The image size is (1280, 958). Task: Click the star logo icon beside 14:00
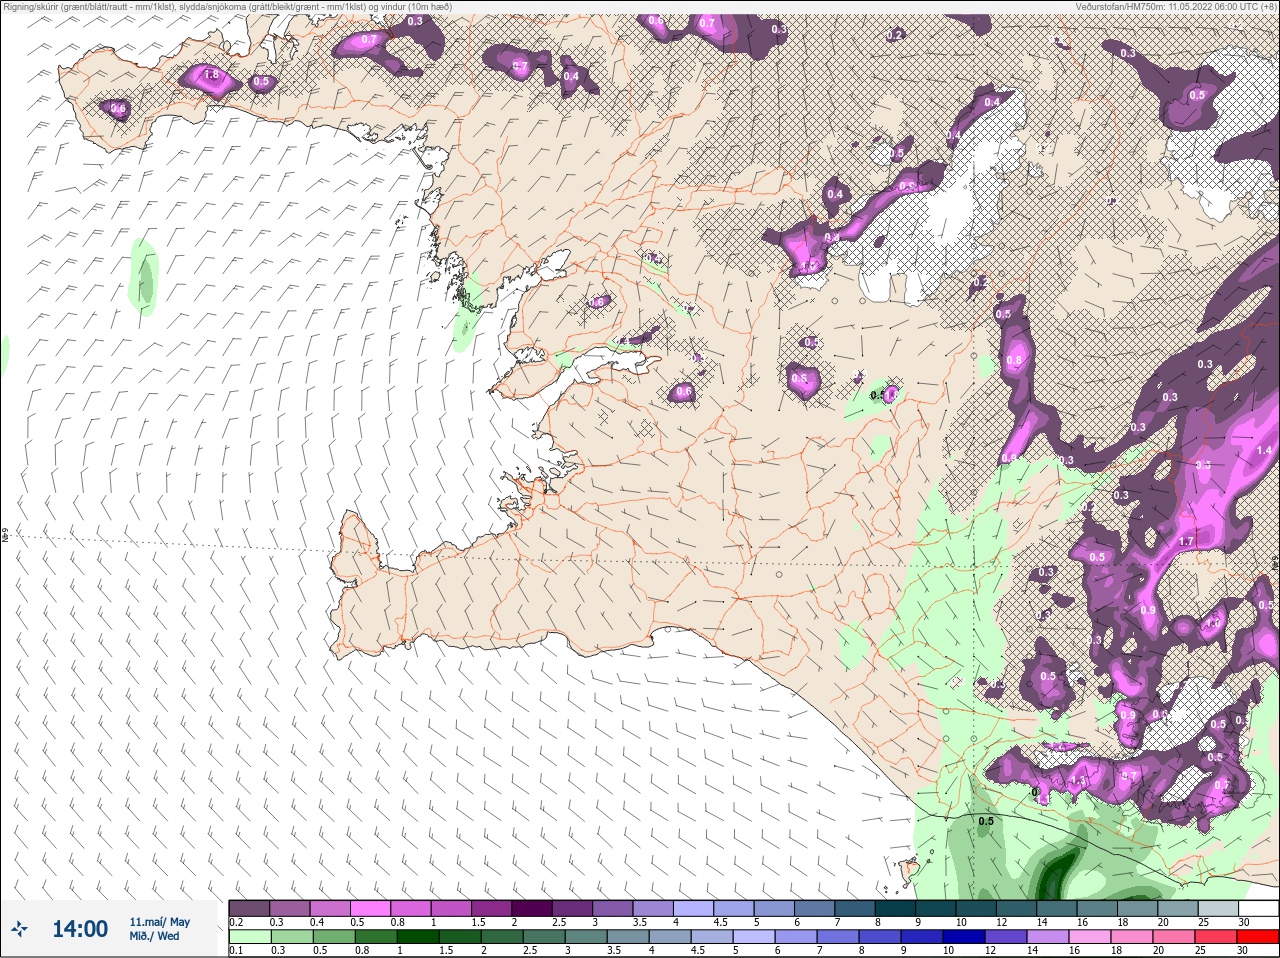pyautogui.click(x=19, y=929)
